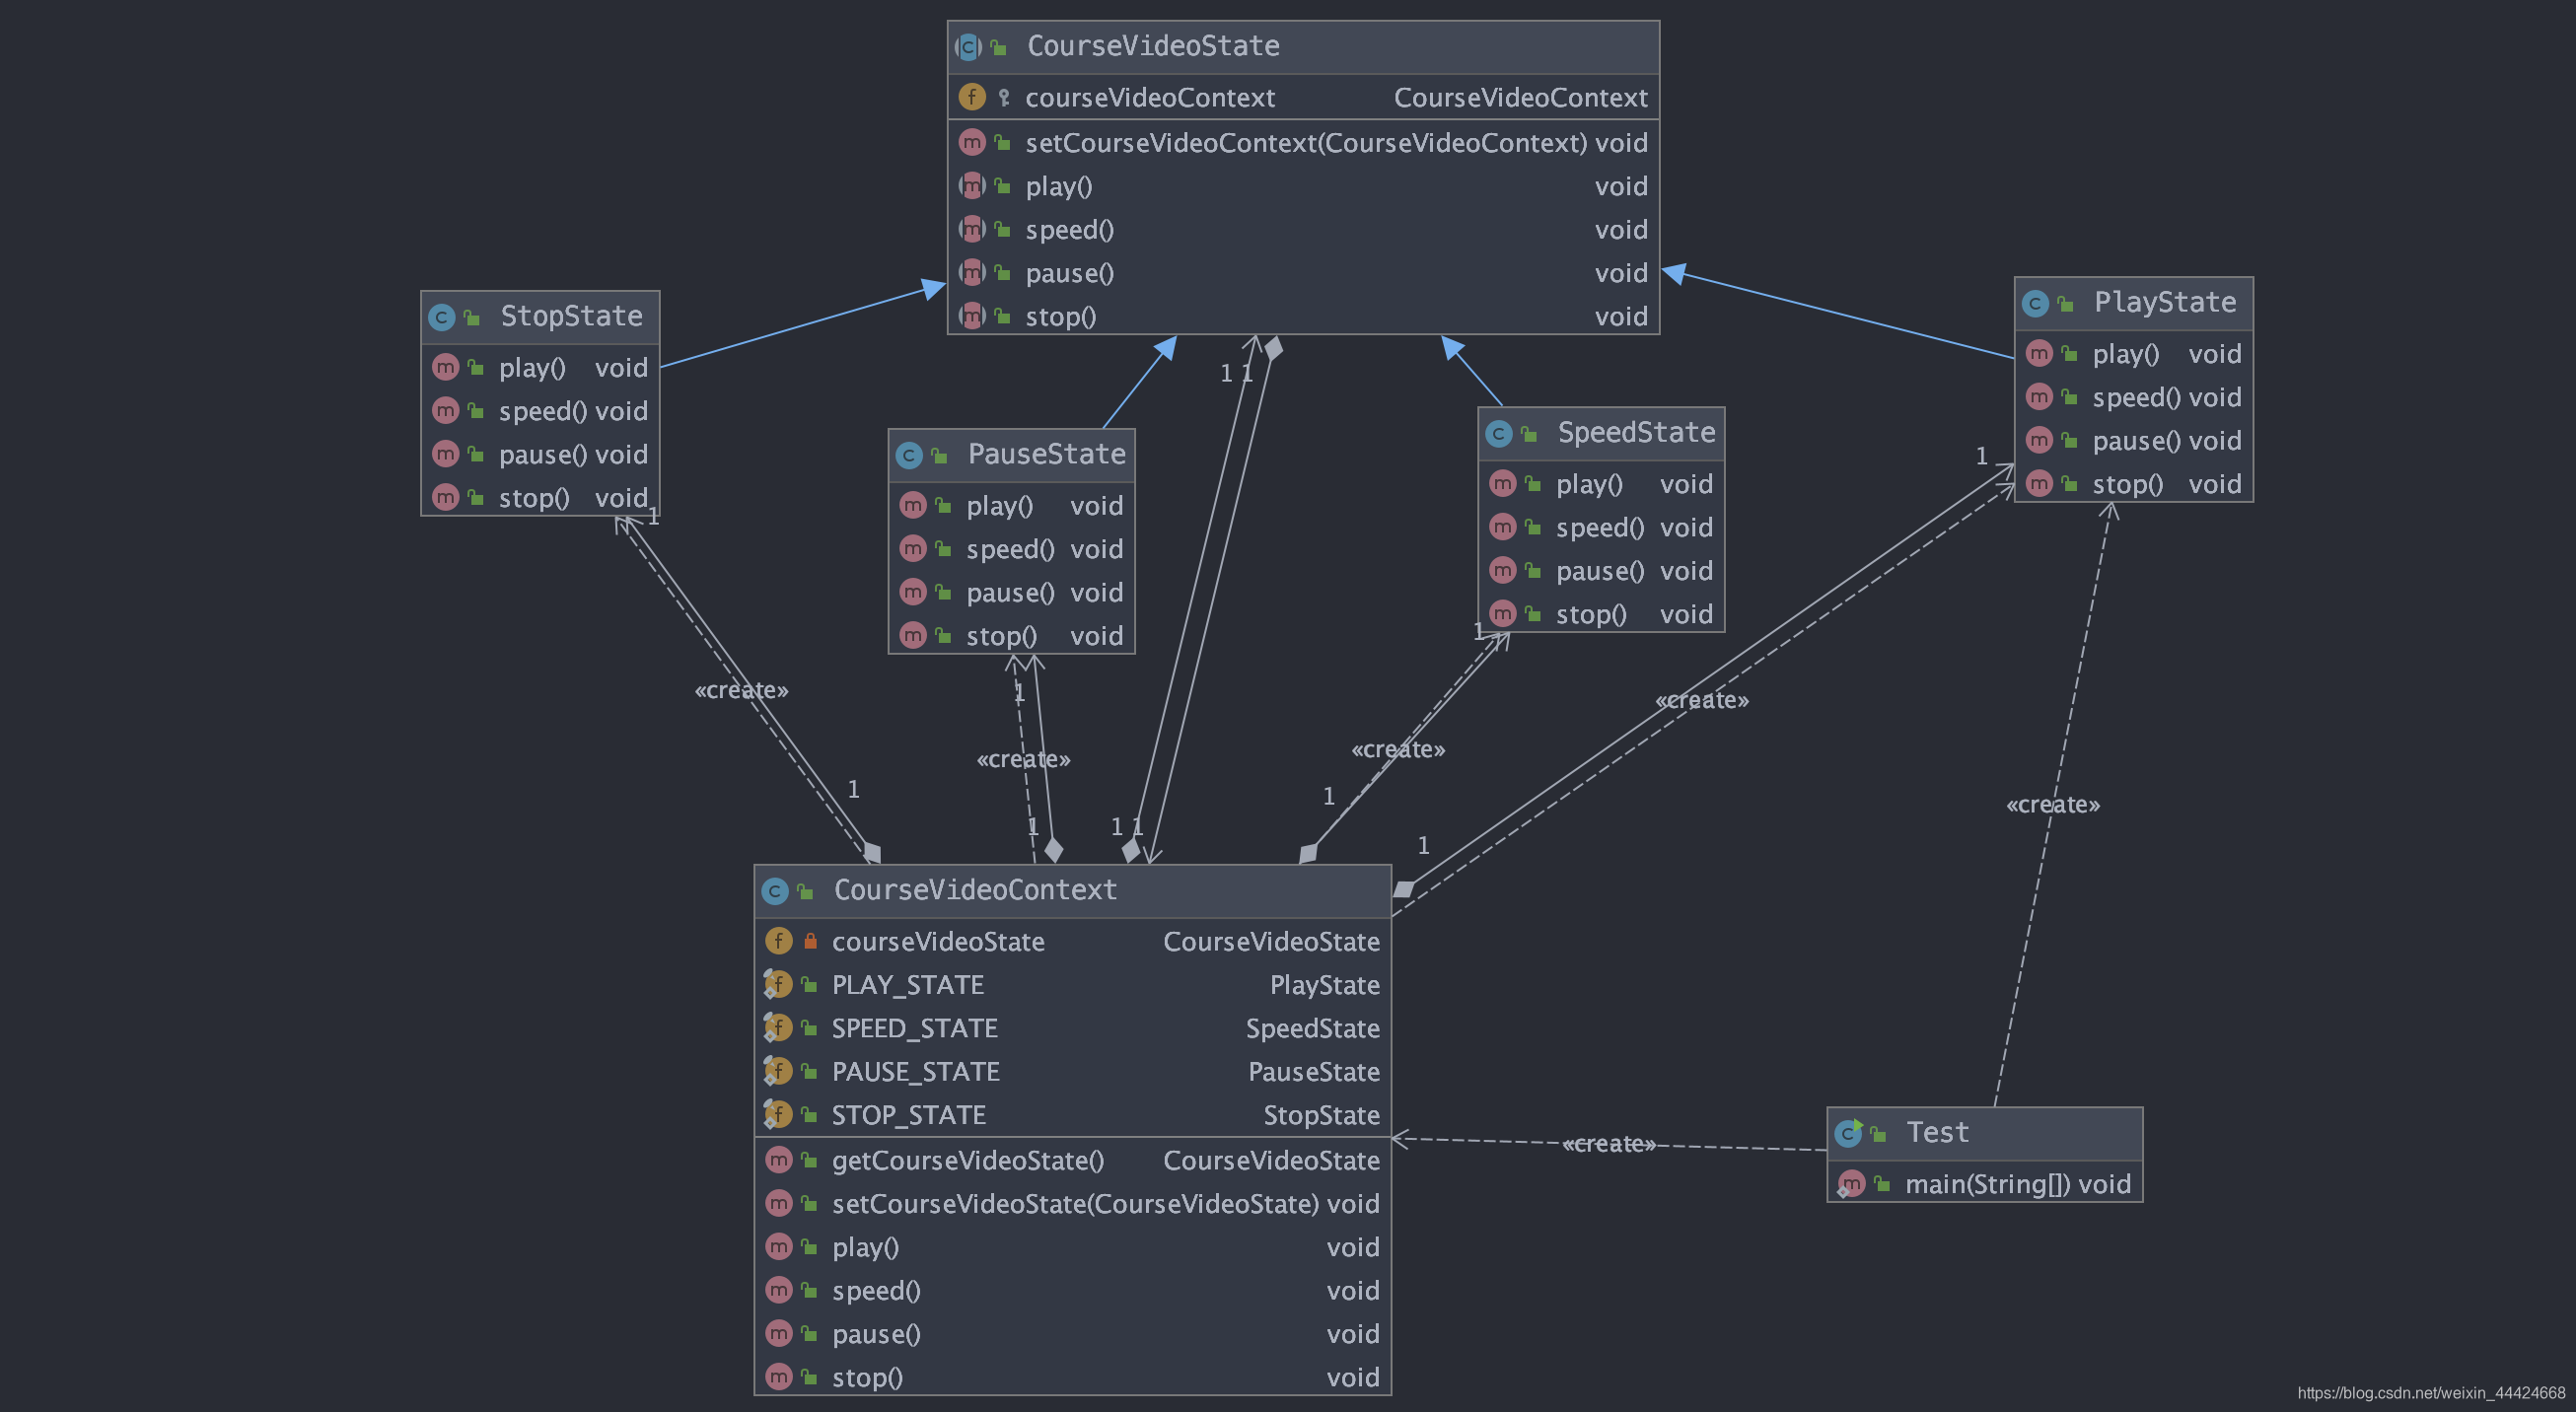Select the PauseState class title

pos(1046,455)
